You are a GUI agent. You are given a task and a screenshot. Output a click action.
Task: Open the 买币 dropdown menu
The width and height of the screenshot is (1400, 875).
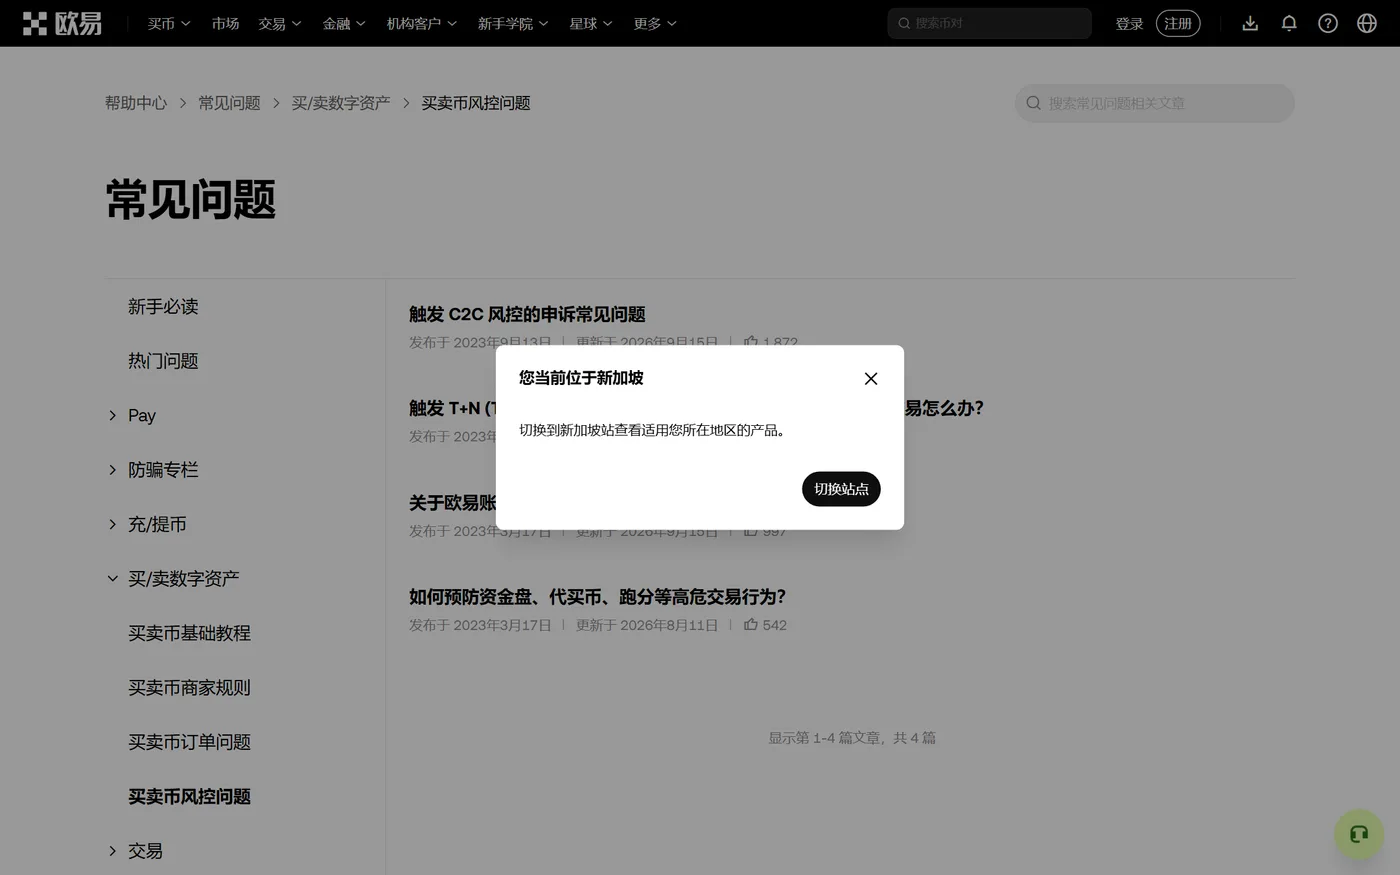(169, 23)
